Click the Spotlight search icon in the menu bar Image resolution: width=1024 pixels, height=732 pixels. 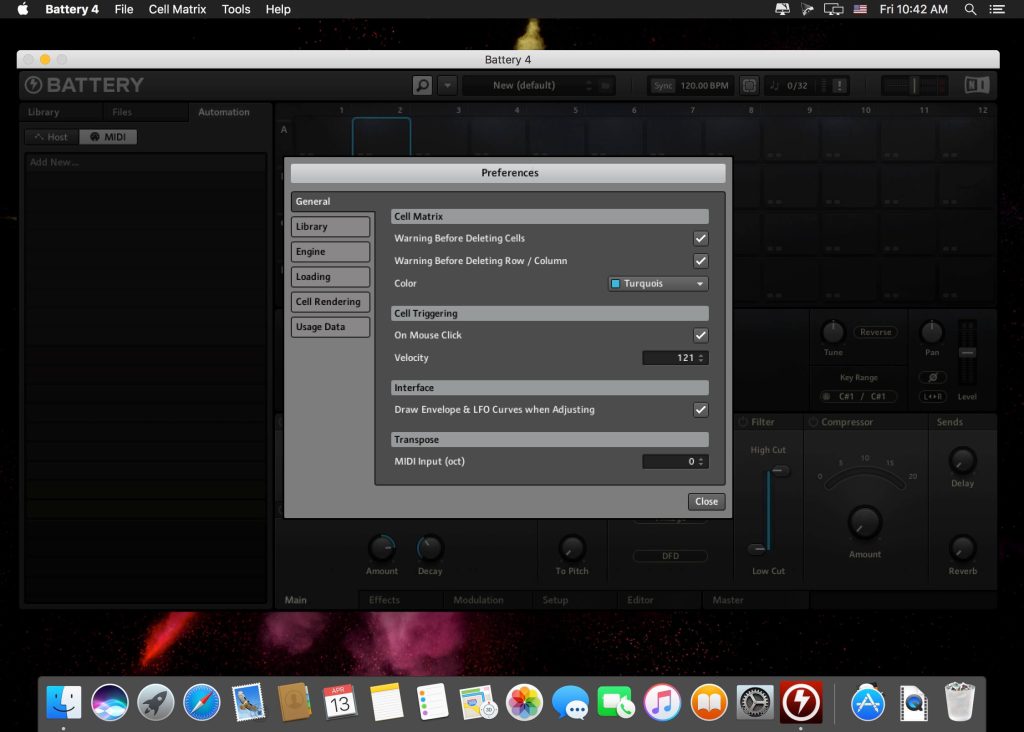[968, 9]
